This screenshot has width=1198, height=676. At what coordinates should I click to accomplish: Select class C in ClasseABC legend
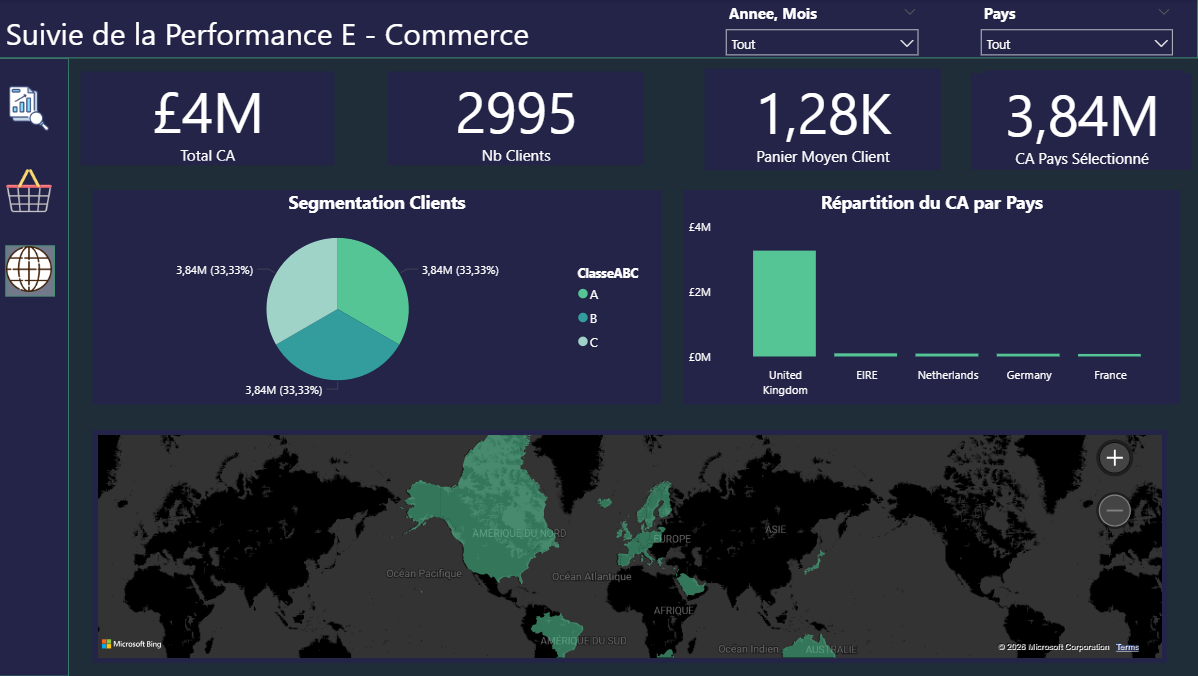click(x=588, y=342)
